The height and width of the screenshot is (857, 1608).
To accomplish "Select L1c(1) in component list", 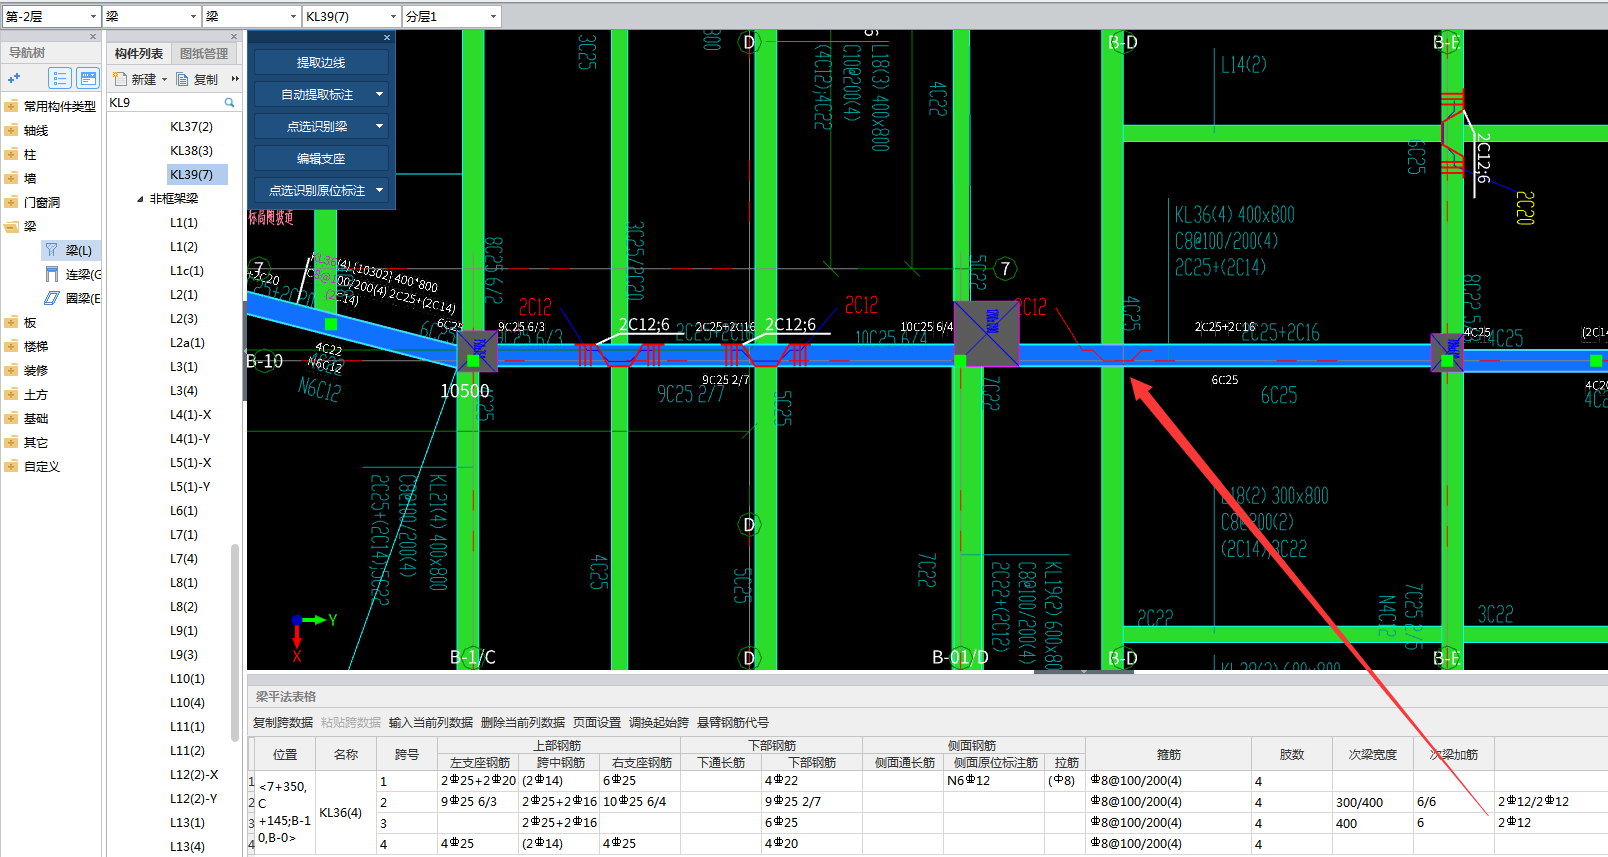I will 186,270.
